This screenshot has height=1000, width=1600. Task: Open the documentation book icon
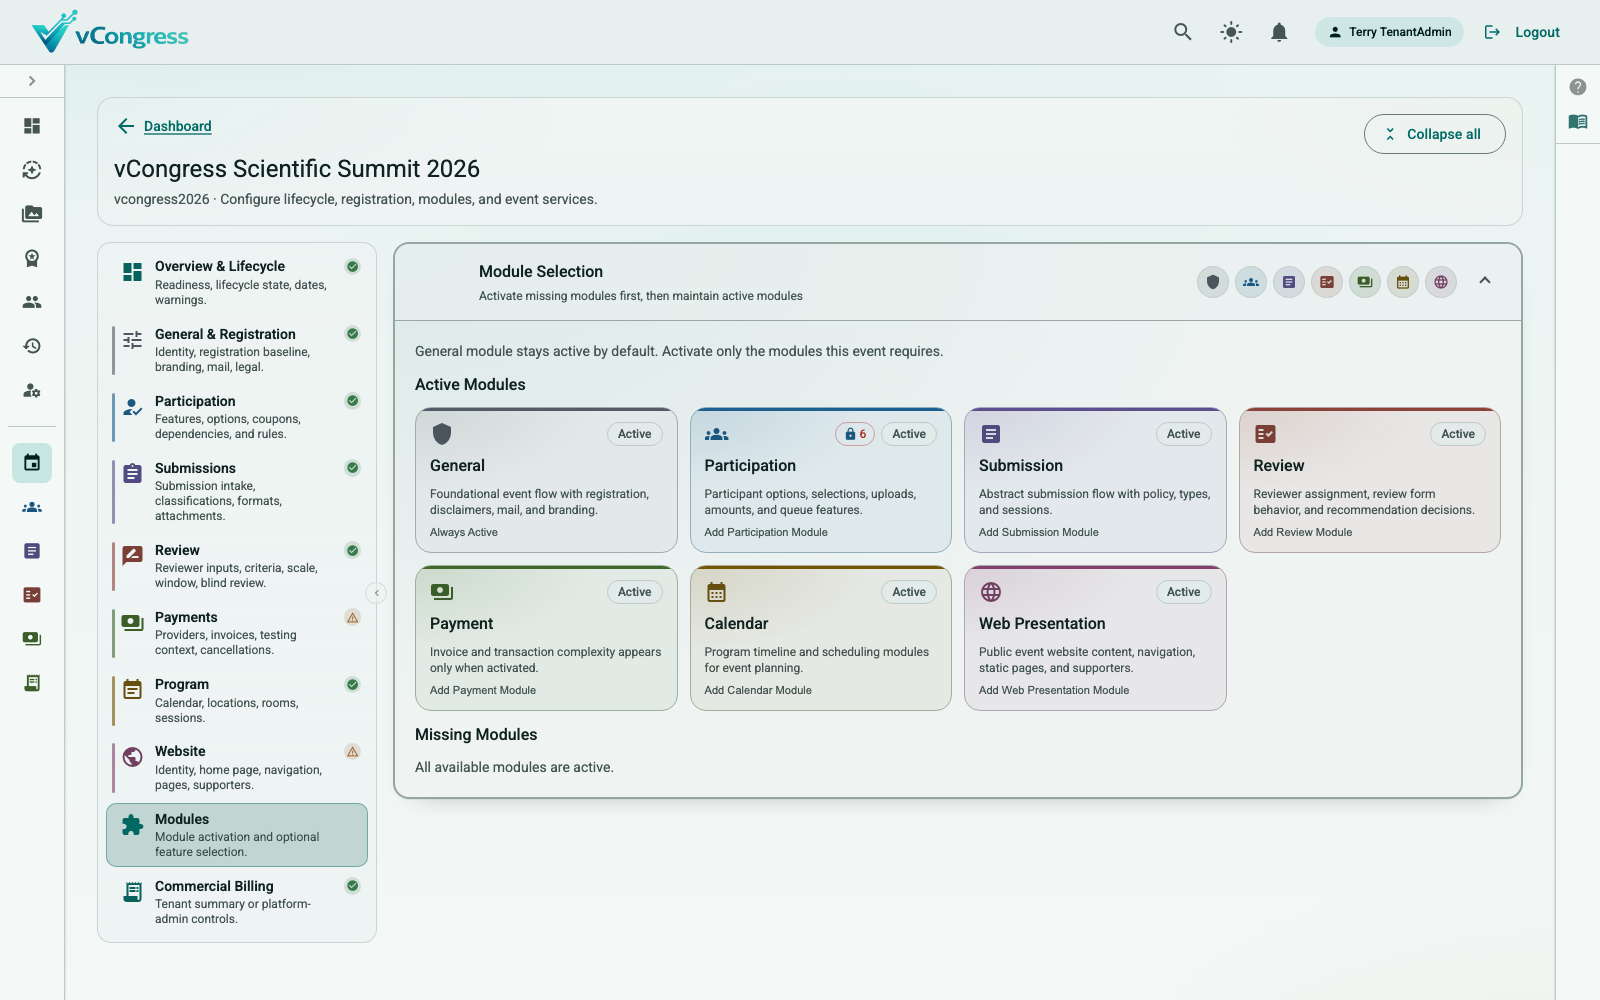pos(1578,122)
